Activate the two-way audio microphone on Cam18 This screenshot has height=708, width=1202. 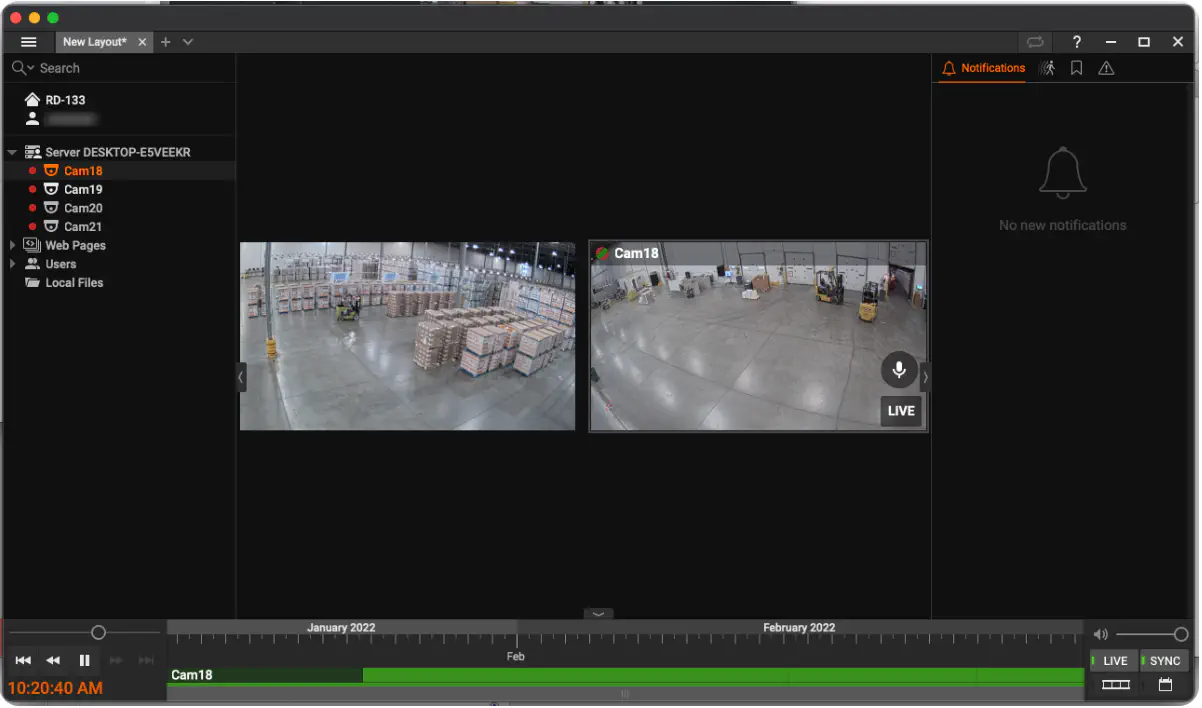coord(899,370)
